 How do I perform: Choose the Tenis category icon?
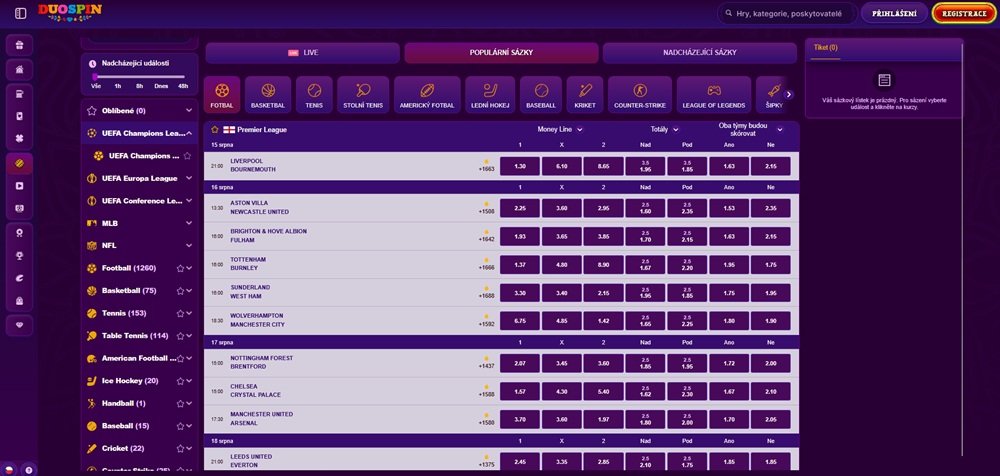point(314,94)
